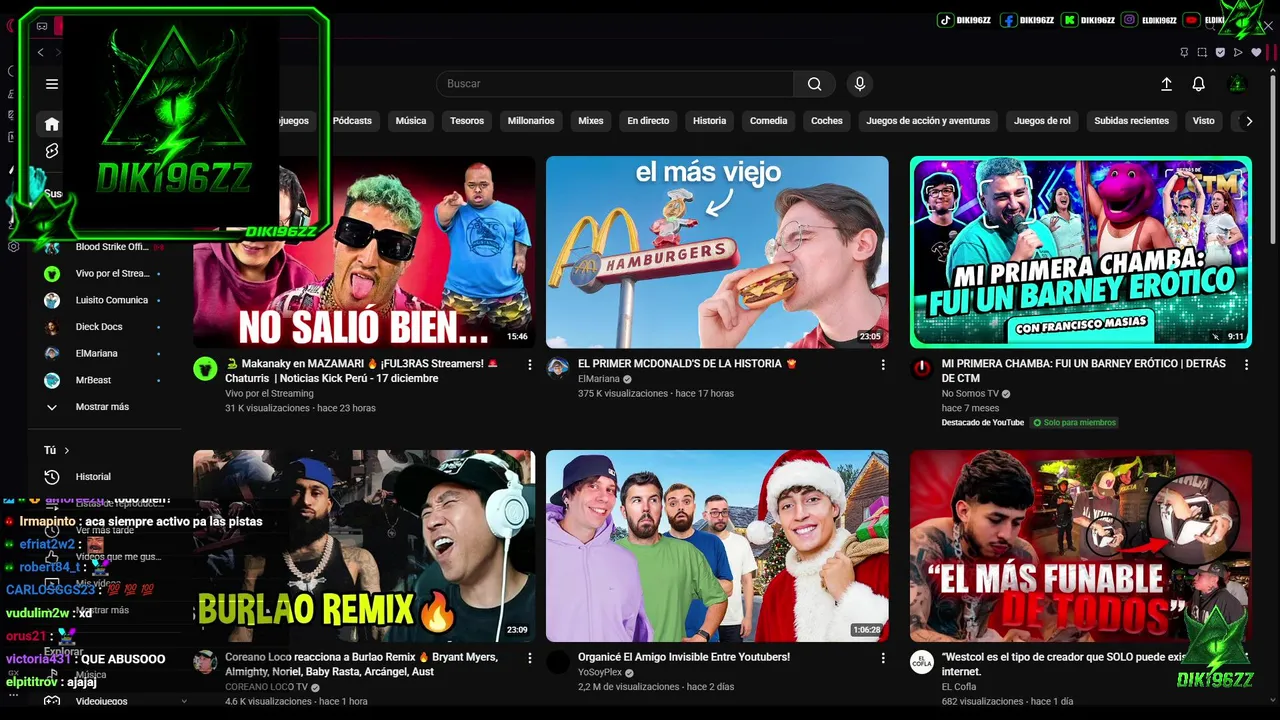The height and width of the screenshot is (720, 1280).
Task: Click the browser pin icon in address bar
Action: (x=1184, y=52)
